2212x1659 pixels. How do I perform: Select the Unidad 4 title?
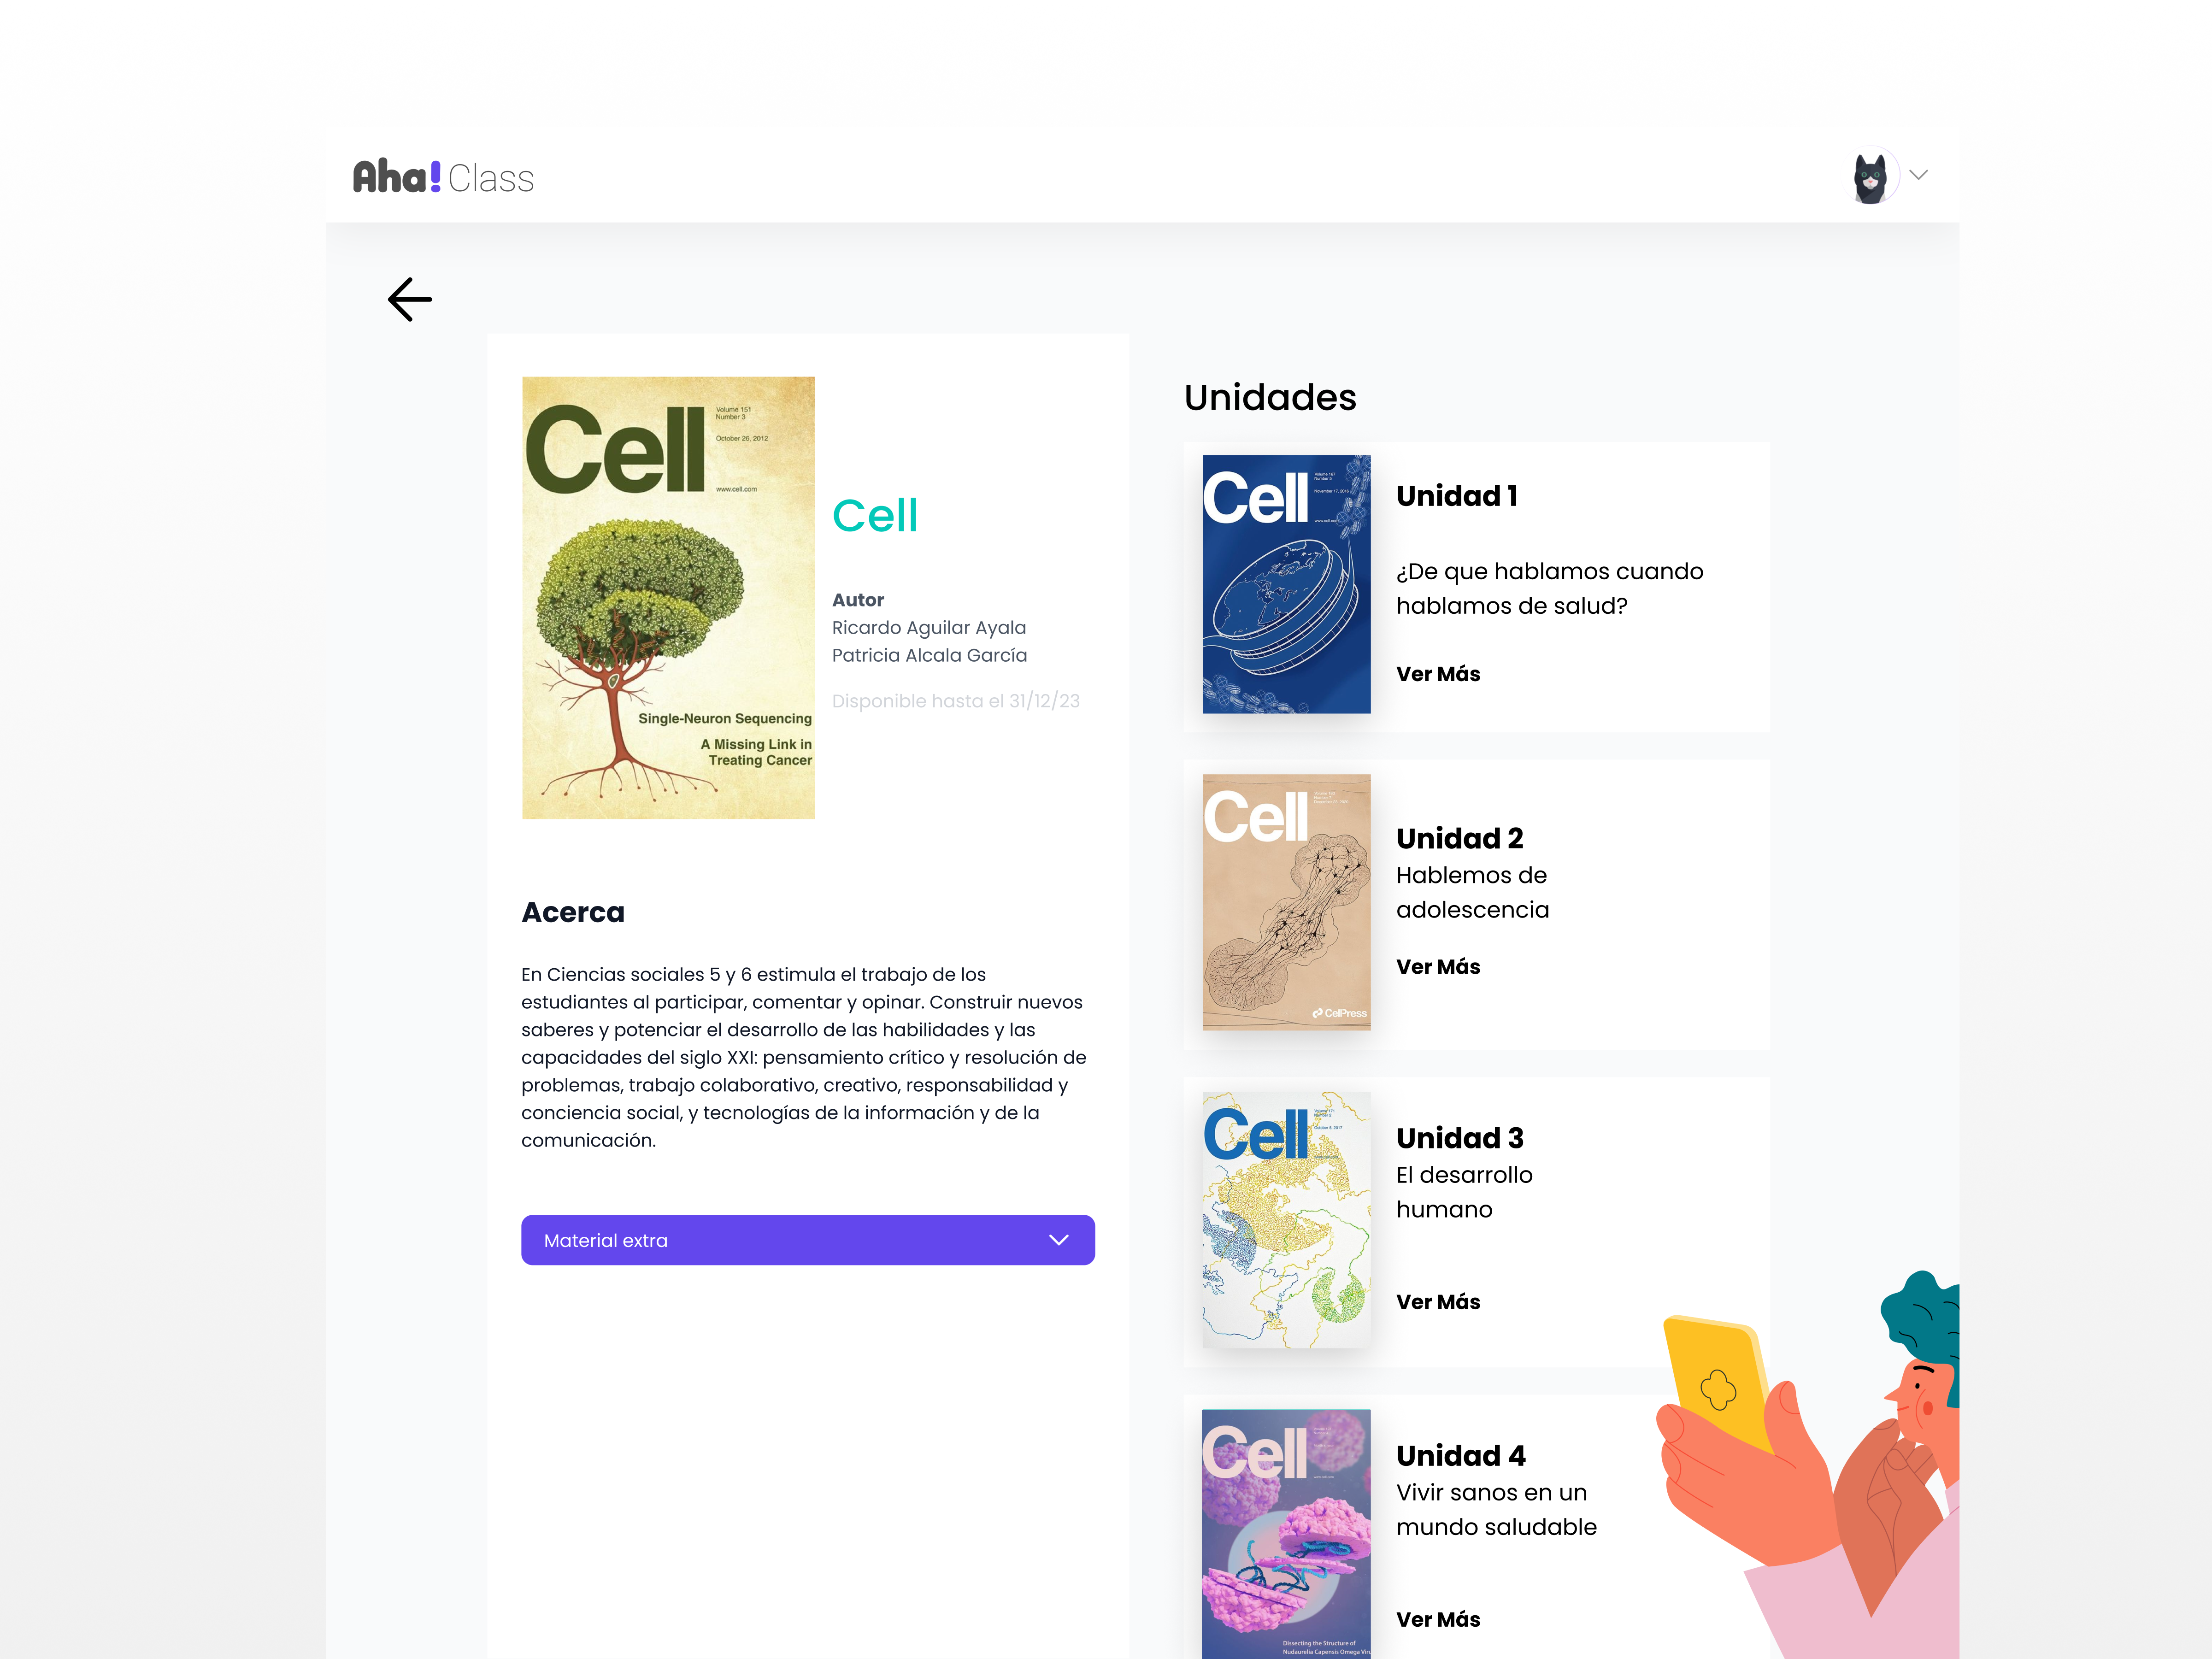click(1461, 1456)
